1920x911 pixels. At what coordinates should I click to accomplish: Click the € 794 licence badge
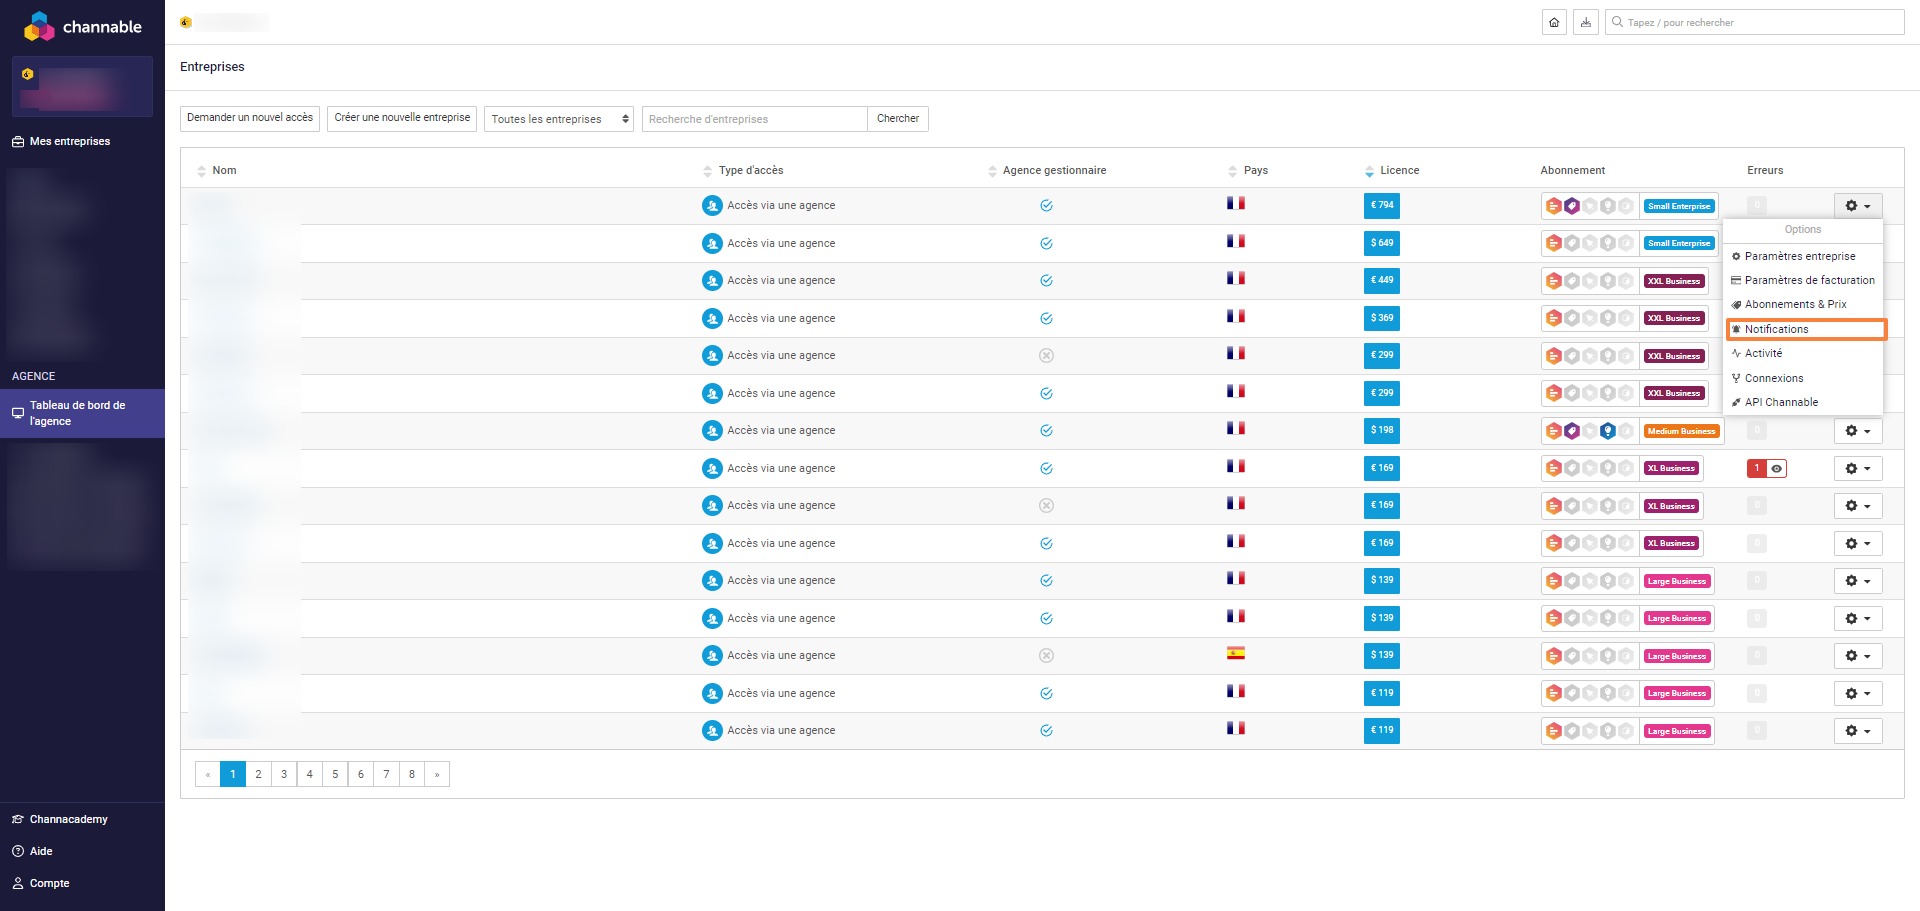point(1382,206)
